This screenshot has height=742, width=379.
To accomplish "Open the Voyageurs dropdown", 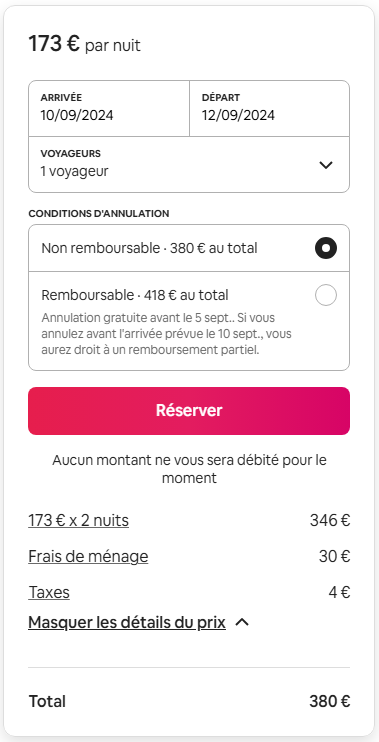I will pos(189,165).
